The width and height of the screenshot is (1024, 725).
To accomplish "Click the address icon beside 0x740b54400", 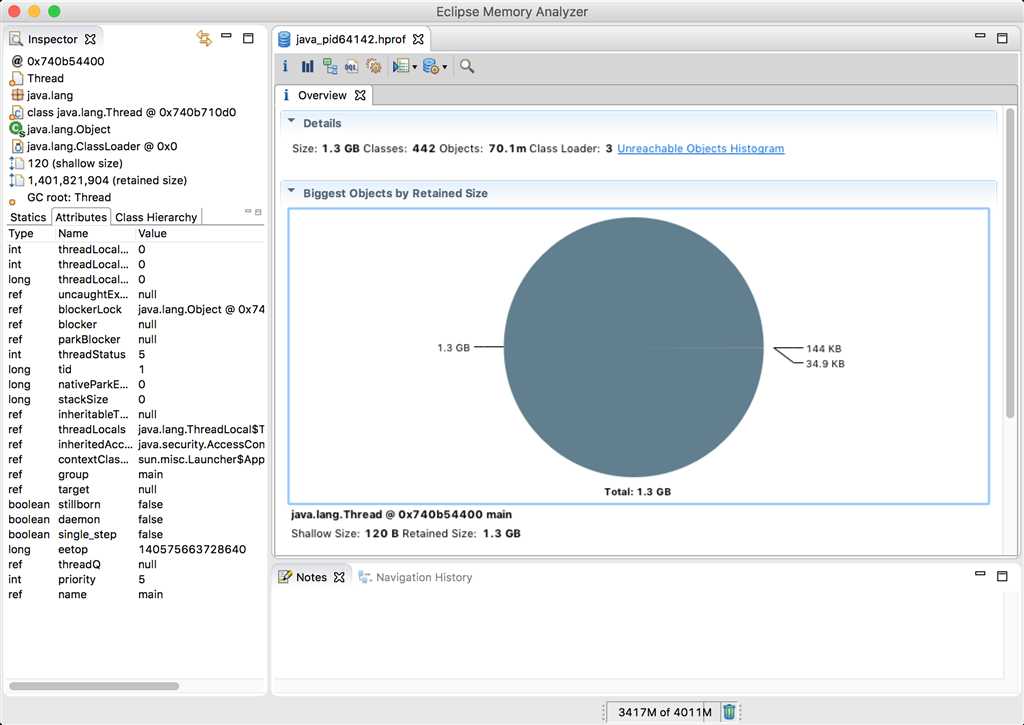I will pyautogui.click(x=17, y=61).
